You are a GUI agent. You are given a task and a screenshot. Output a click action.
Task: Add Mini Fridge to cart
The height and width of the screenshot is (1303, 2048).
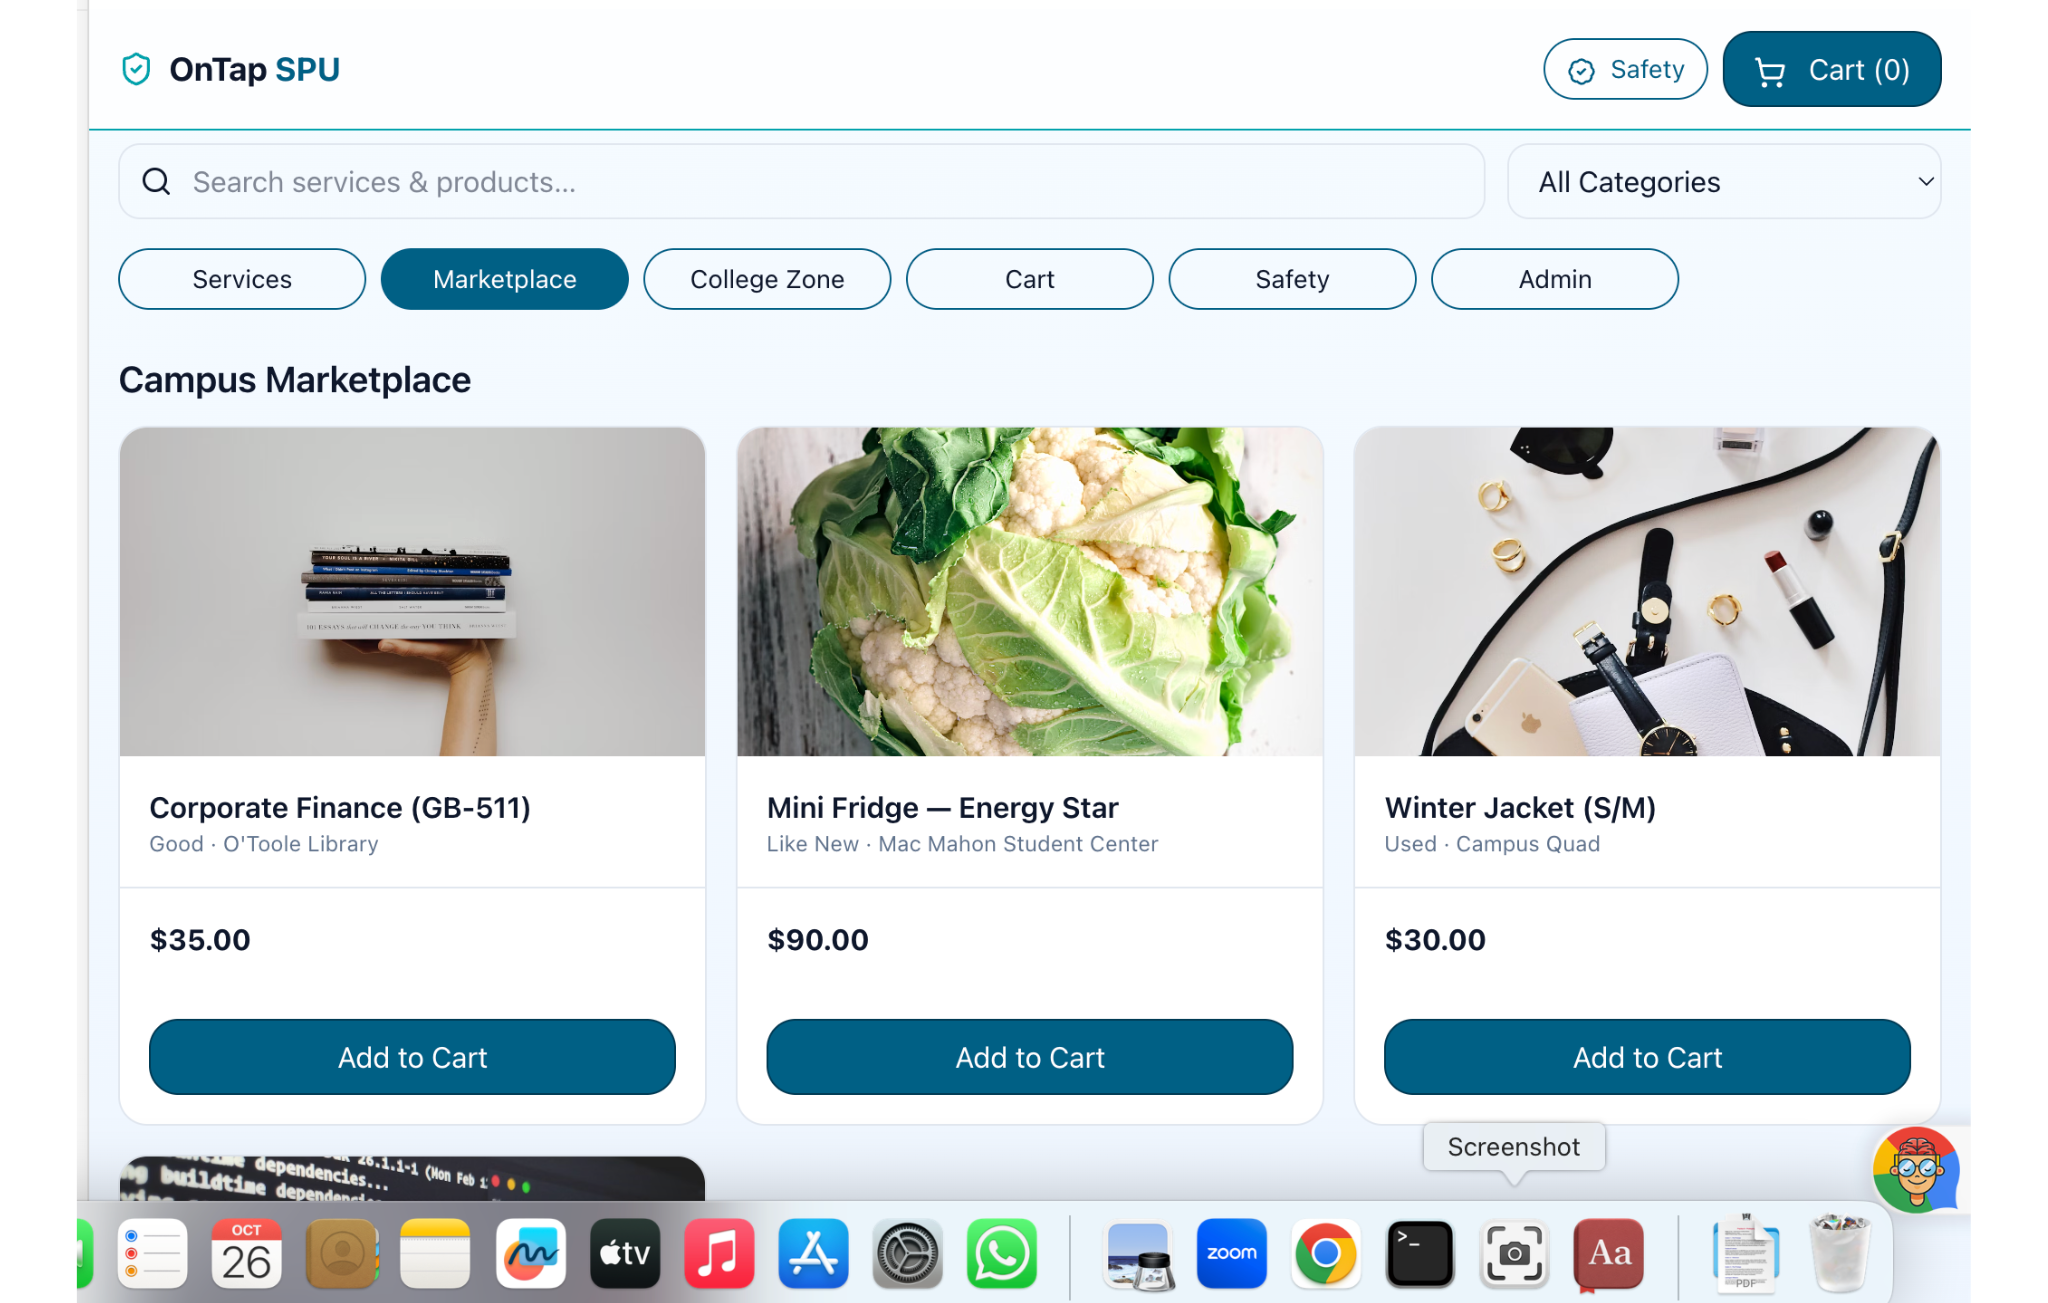tap(1029, 1057)
